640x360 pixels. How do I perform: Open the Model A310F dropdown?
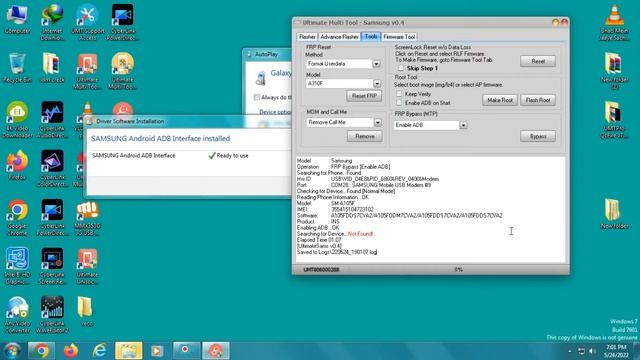coord(377,84)
